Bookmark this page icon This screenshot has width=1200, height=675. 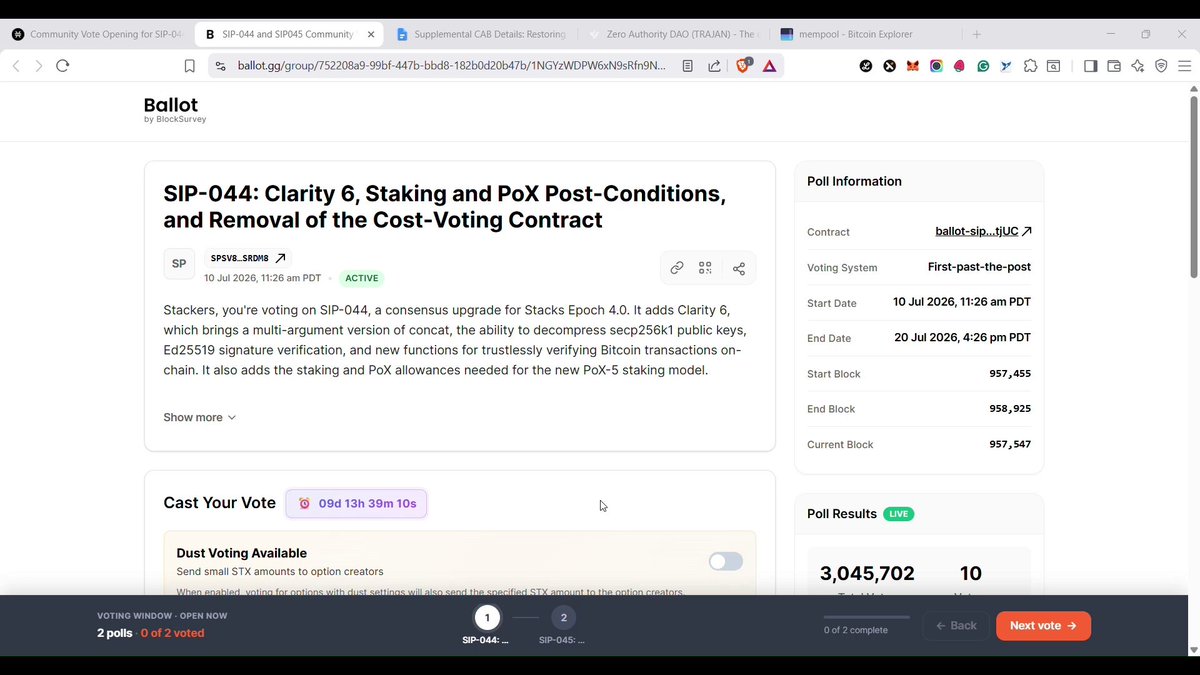(x=189, y=66)
